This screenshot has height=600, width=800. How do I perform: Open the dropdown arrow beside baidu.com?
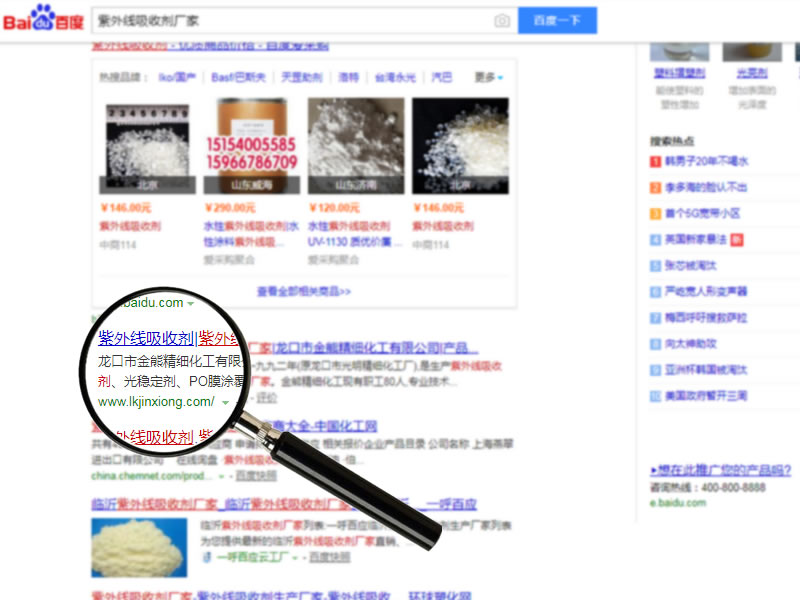[191, 304]
